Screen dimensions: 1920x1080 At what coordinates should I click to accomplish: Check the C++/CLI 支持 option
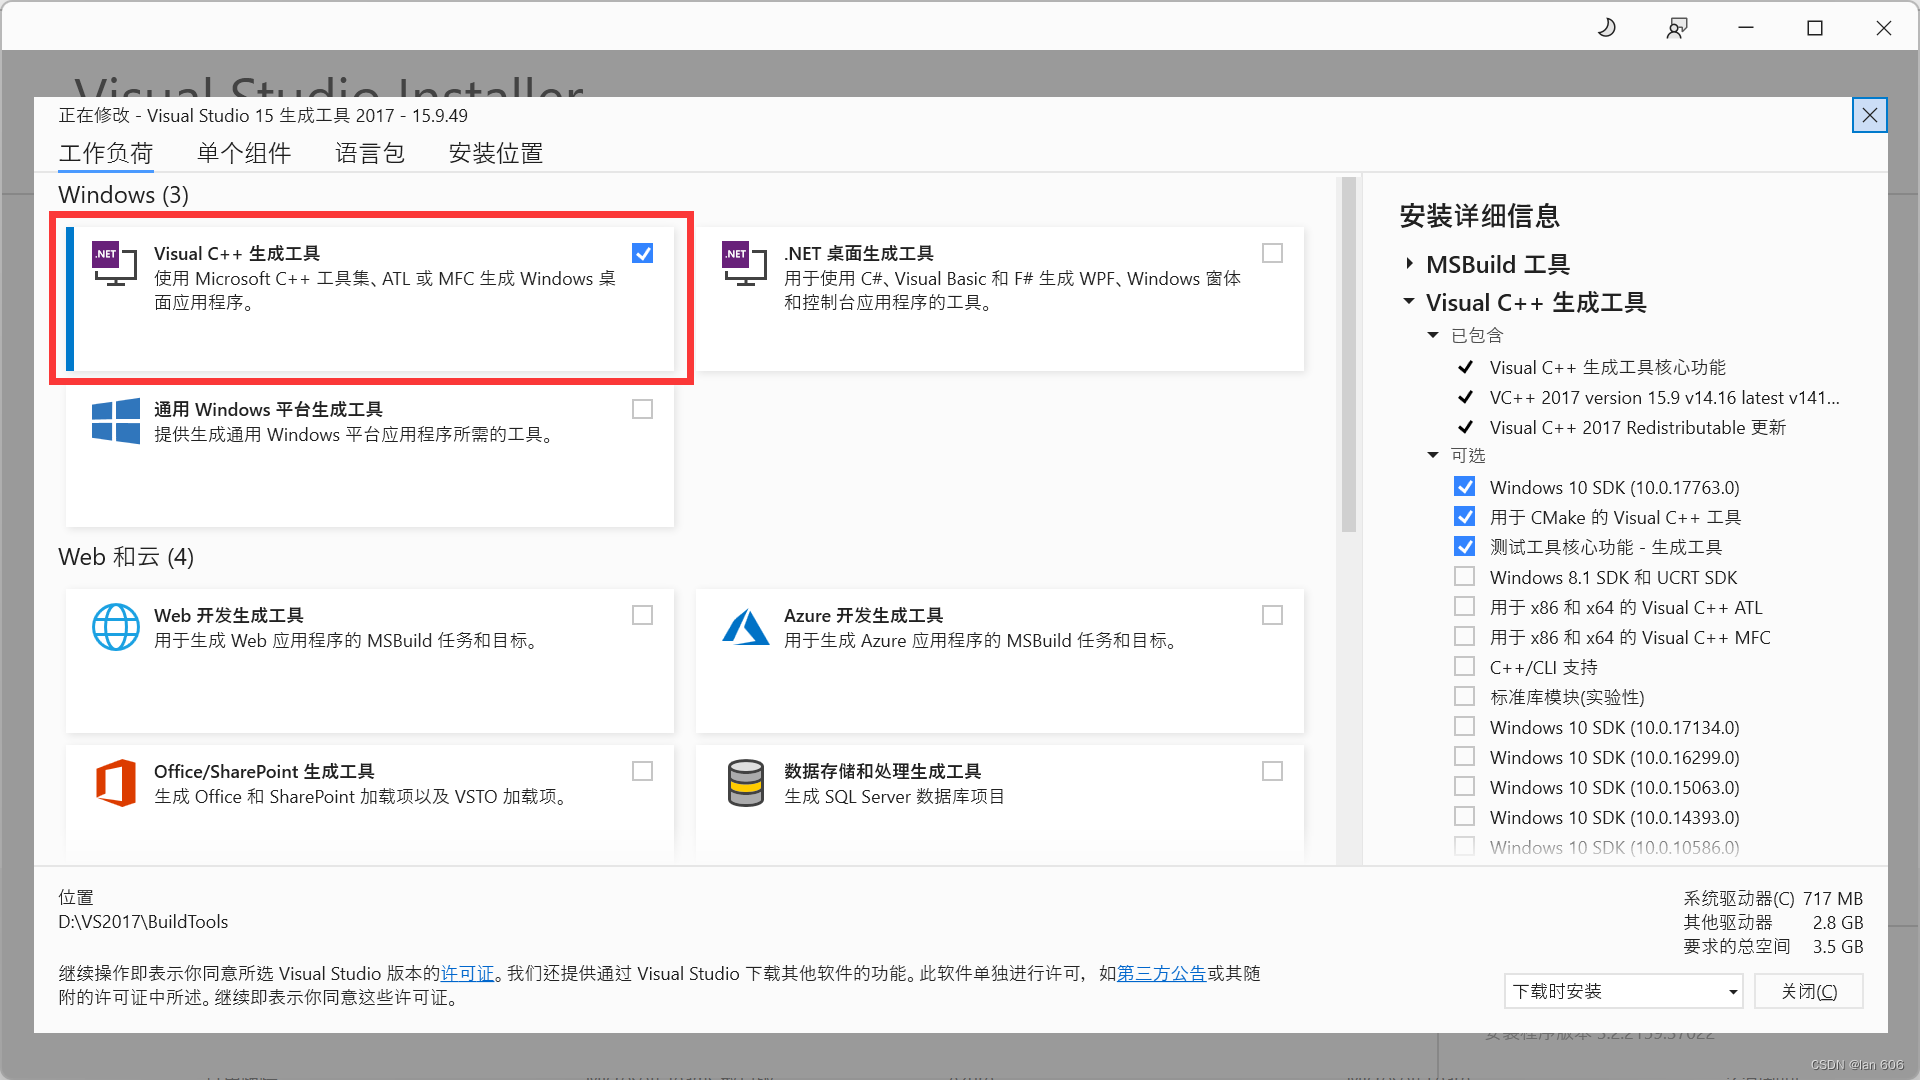1464,667
